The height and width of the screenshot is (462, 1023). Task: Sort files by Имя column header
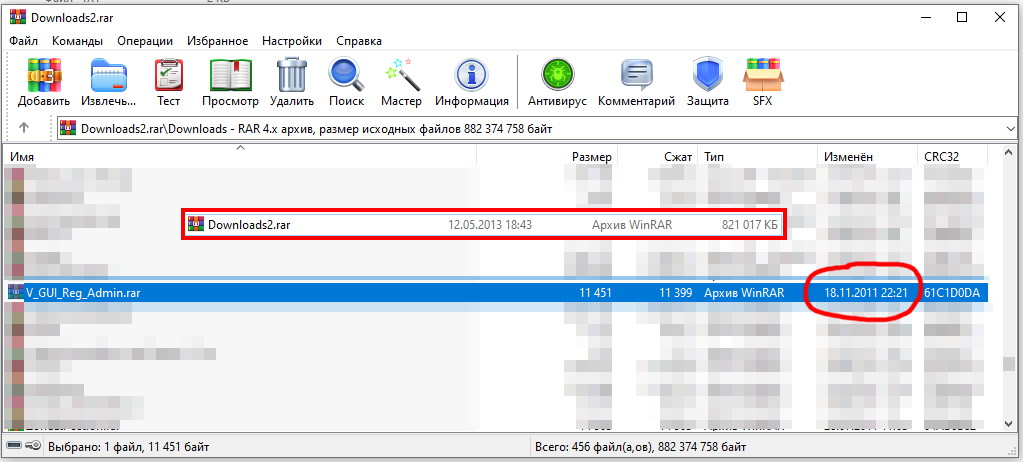coord(240,158)
